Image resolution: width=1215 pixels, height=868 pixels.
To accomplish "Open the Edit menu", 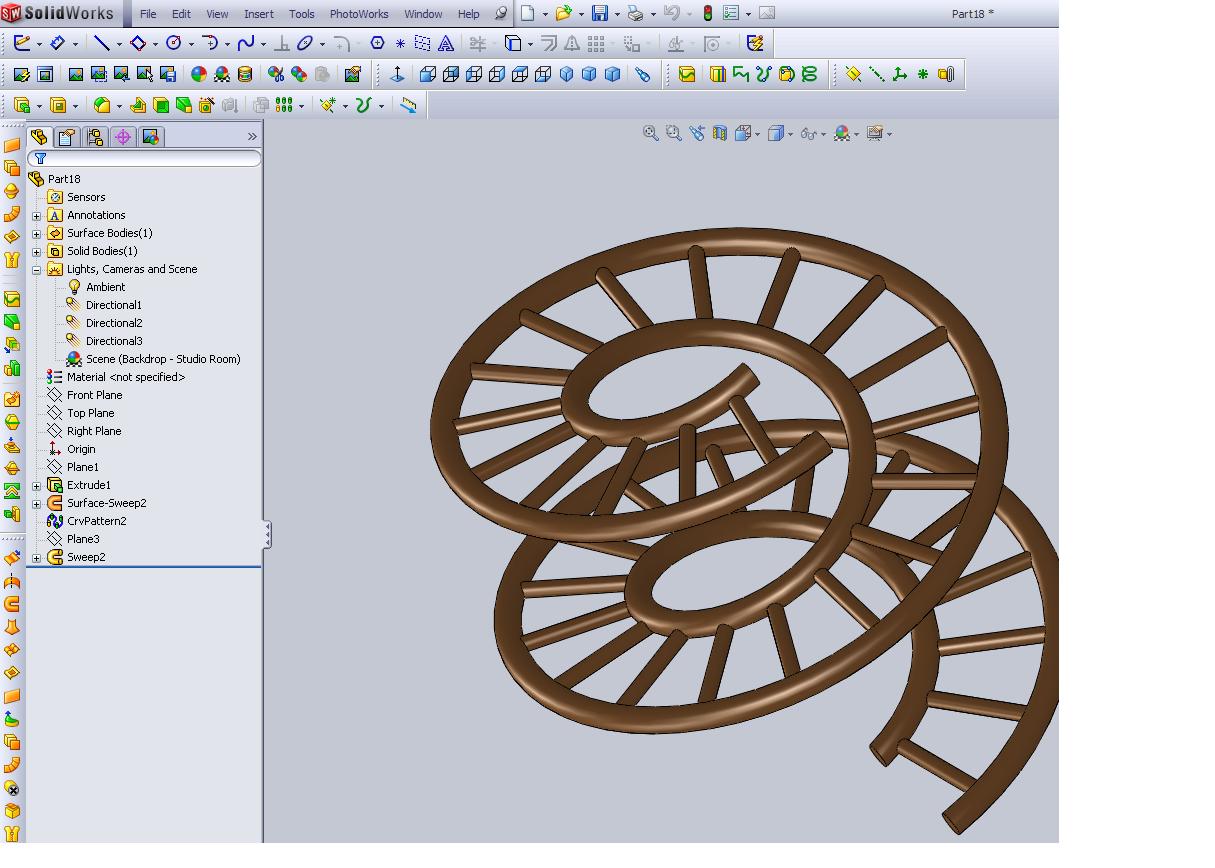I will pyautogui.click(x=181, y=14).
